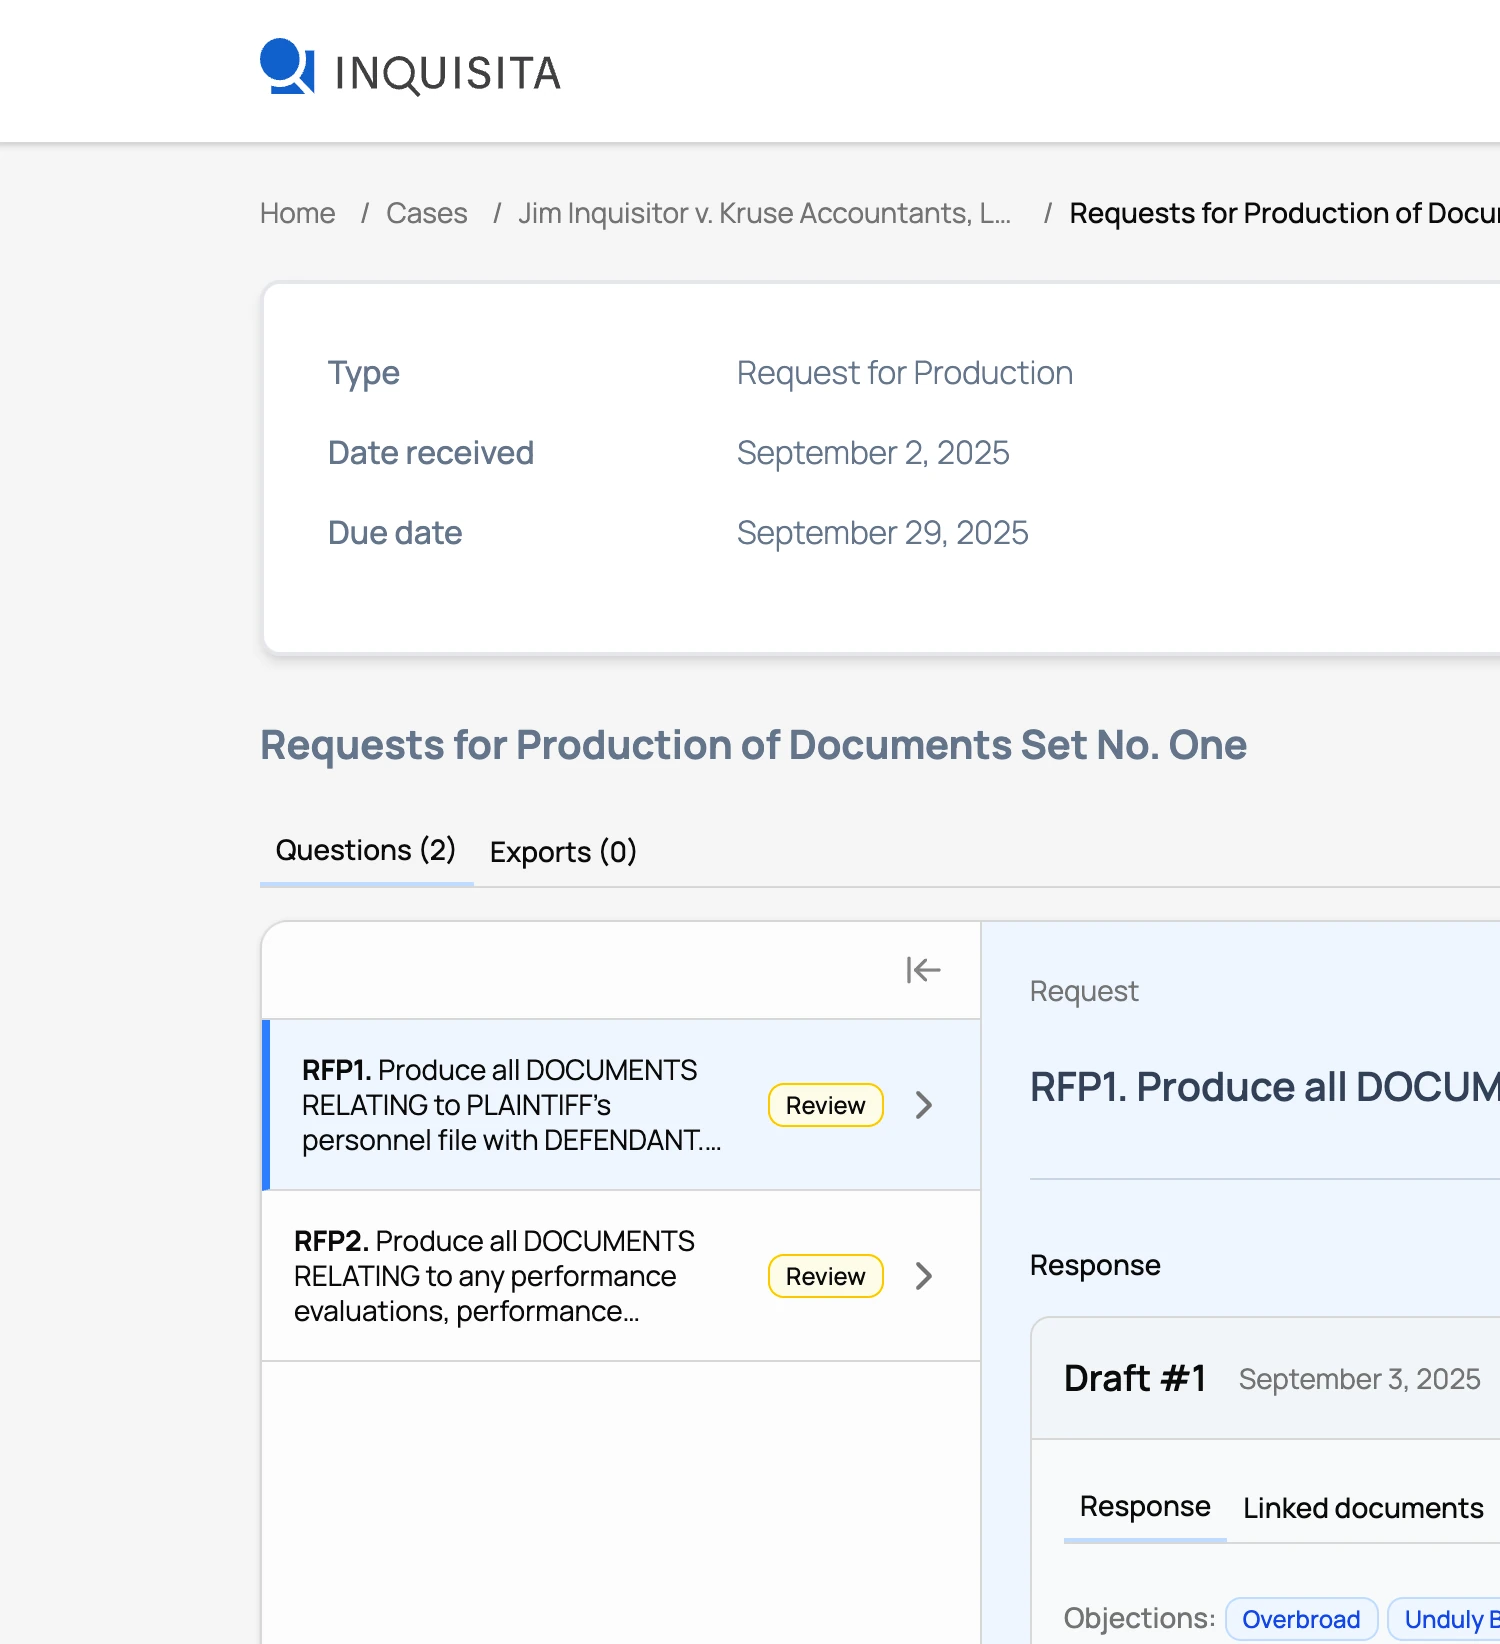Expand RFP2 with its chevron arrow

coord(924,1276)
